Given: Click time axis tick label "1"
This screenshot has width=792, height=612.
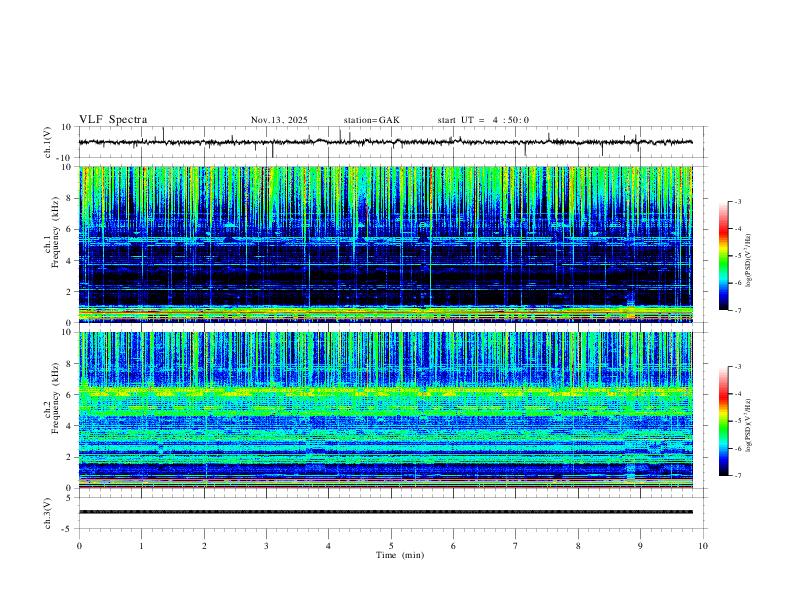Looking at the screenshot, I should 141,546.
